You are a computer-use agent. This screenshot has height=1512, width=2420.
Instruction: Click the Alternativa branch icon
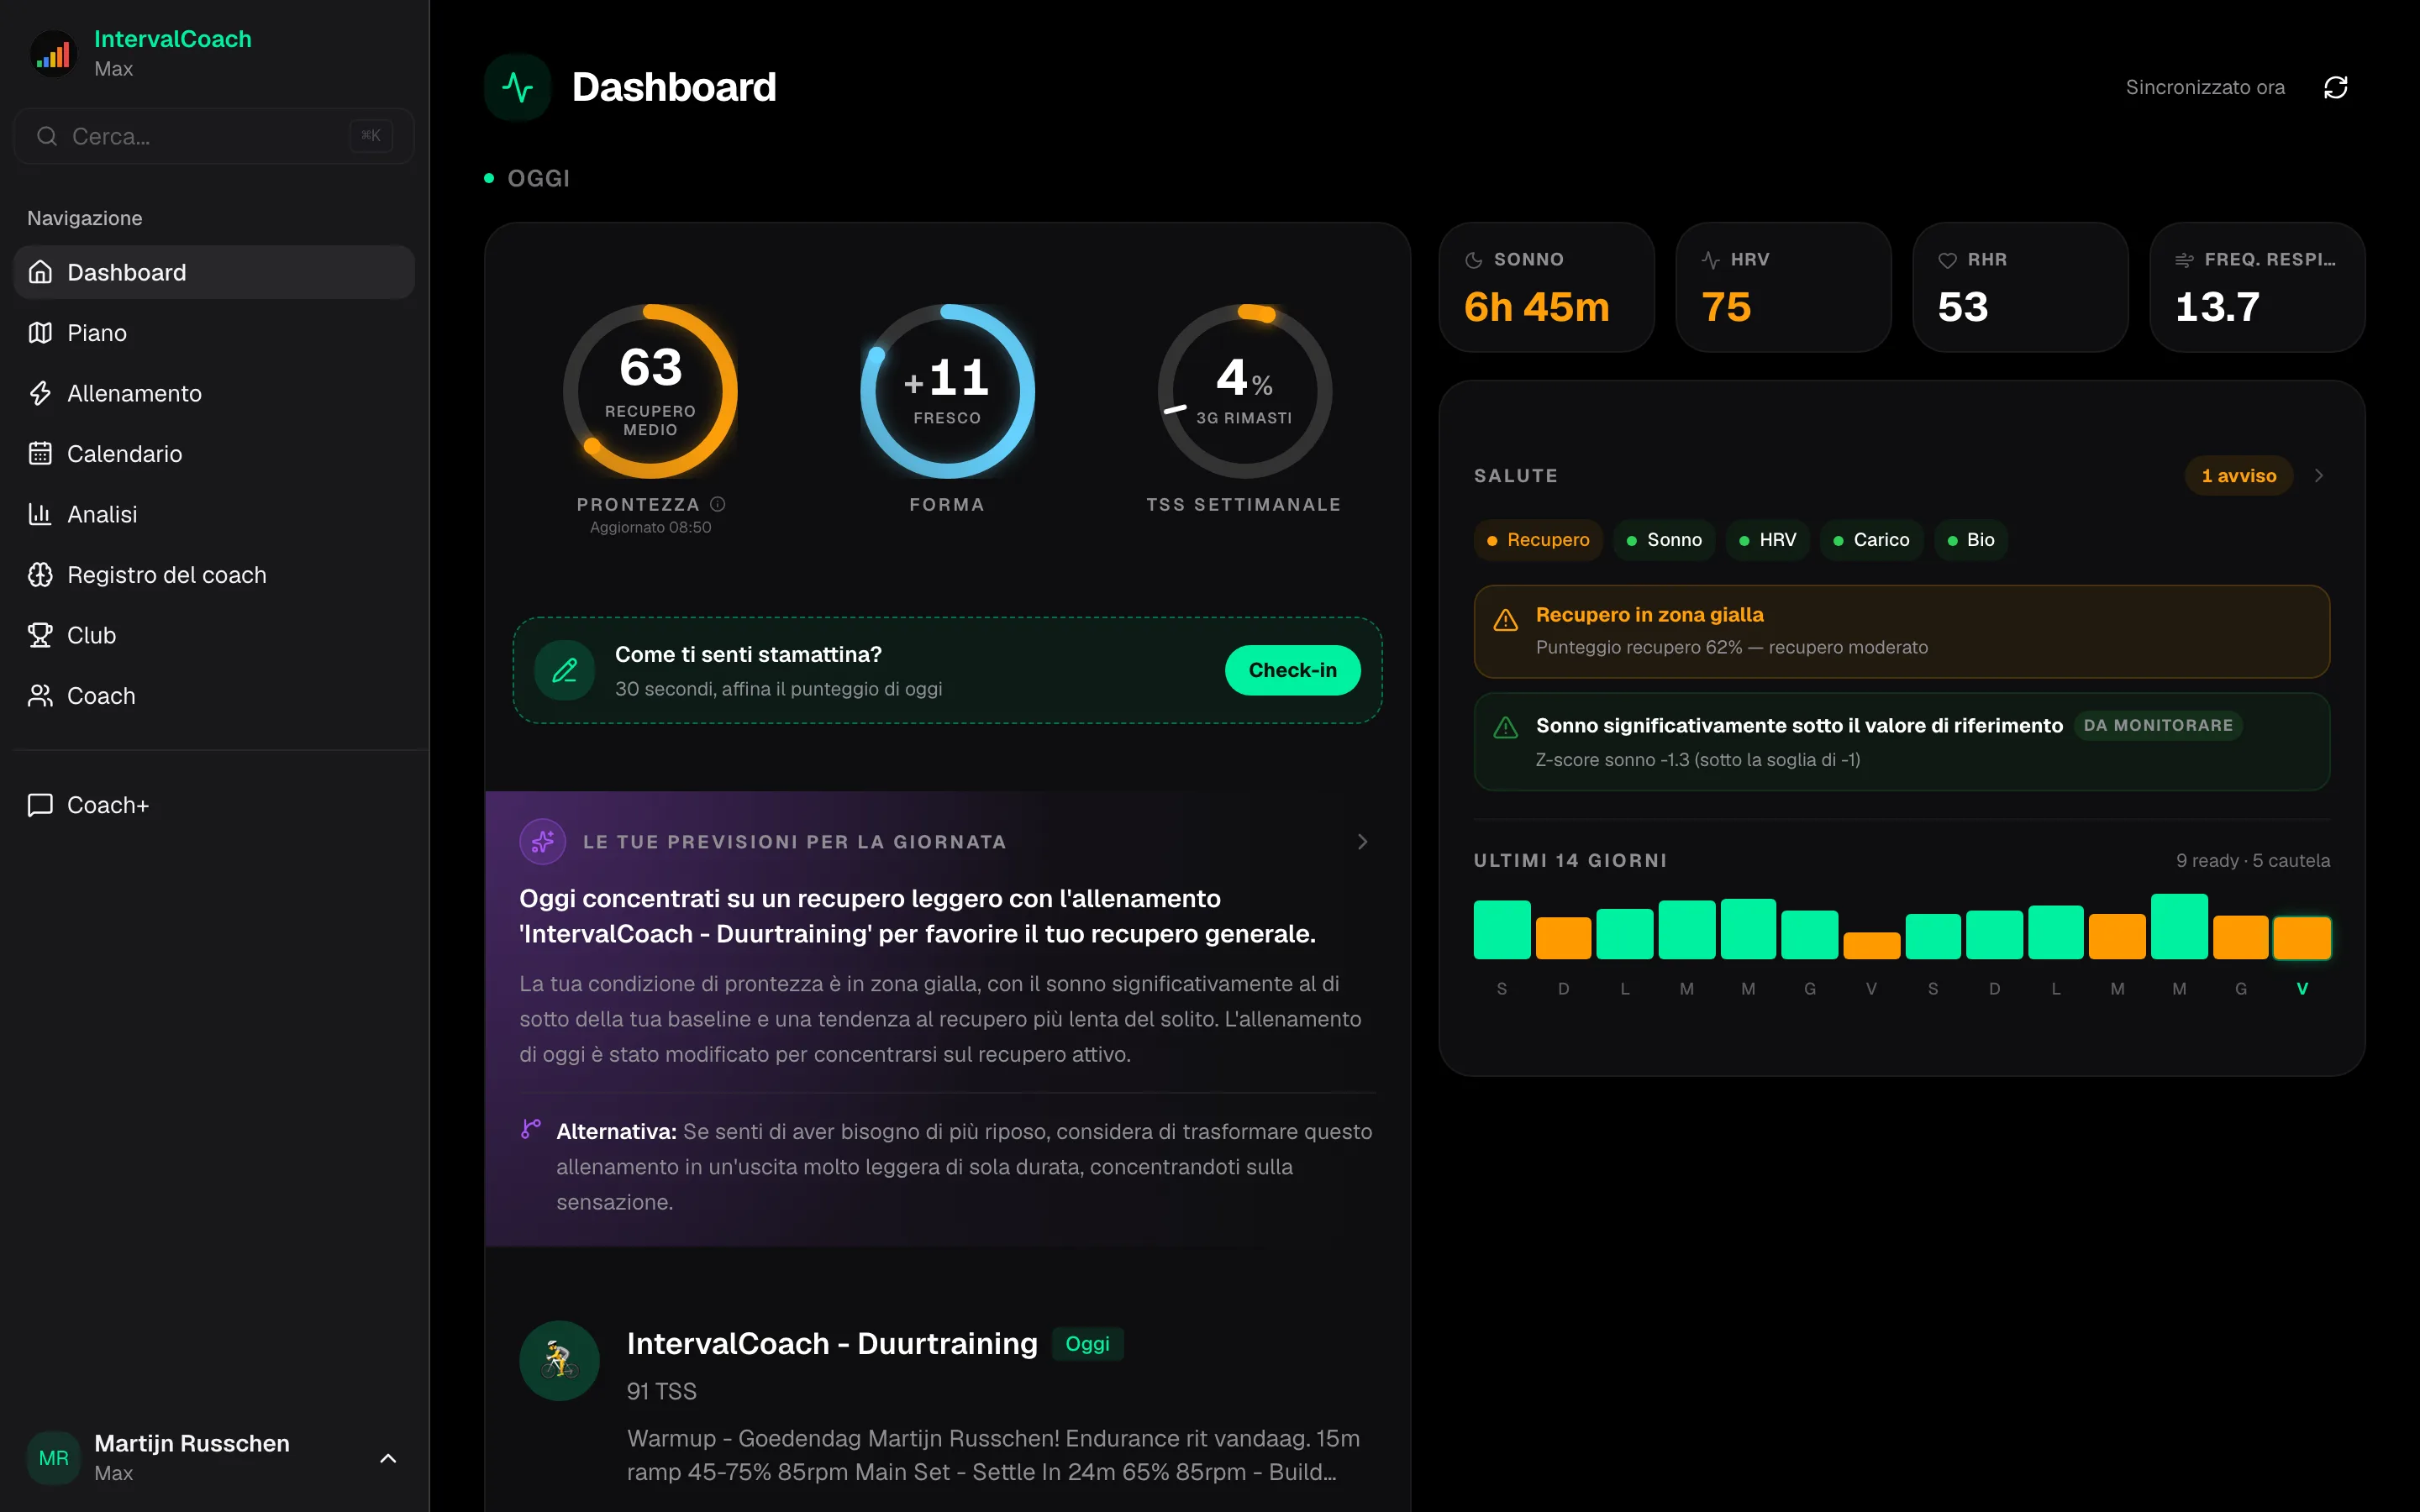(x=531, y=1129)
